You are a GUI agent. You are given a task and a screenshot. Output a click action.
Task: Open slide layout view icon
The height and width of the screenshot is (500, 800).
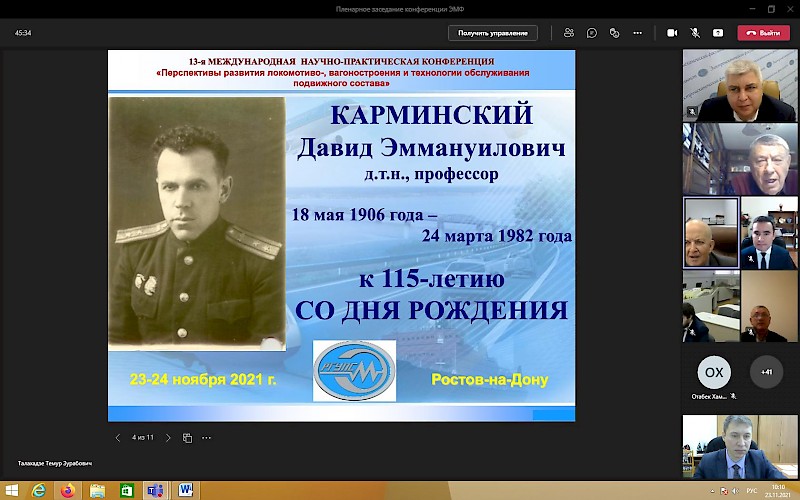pos(187,438)
